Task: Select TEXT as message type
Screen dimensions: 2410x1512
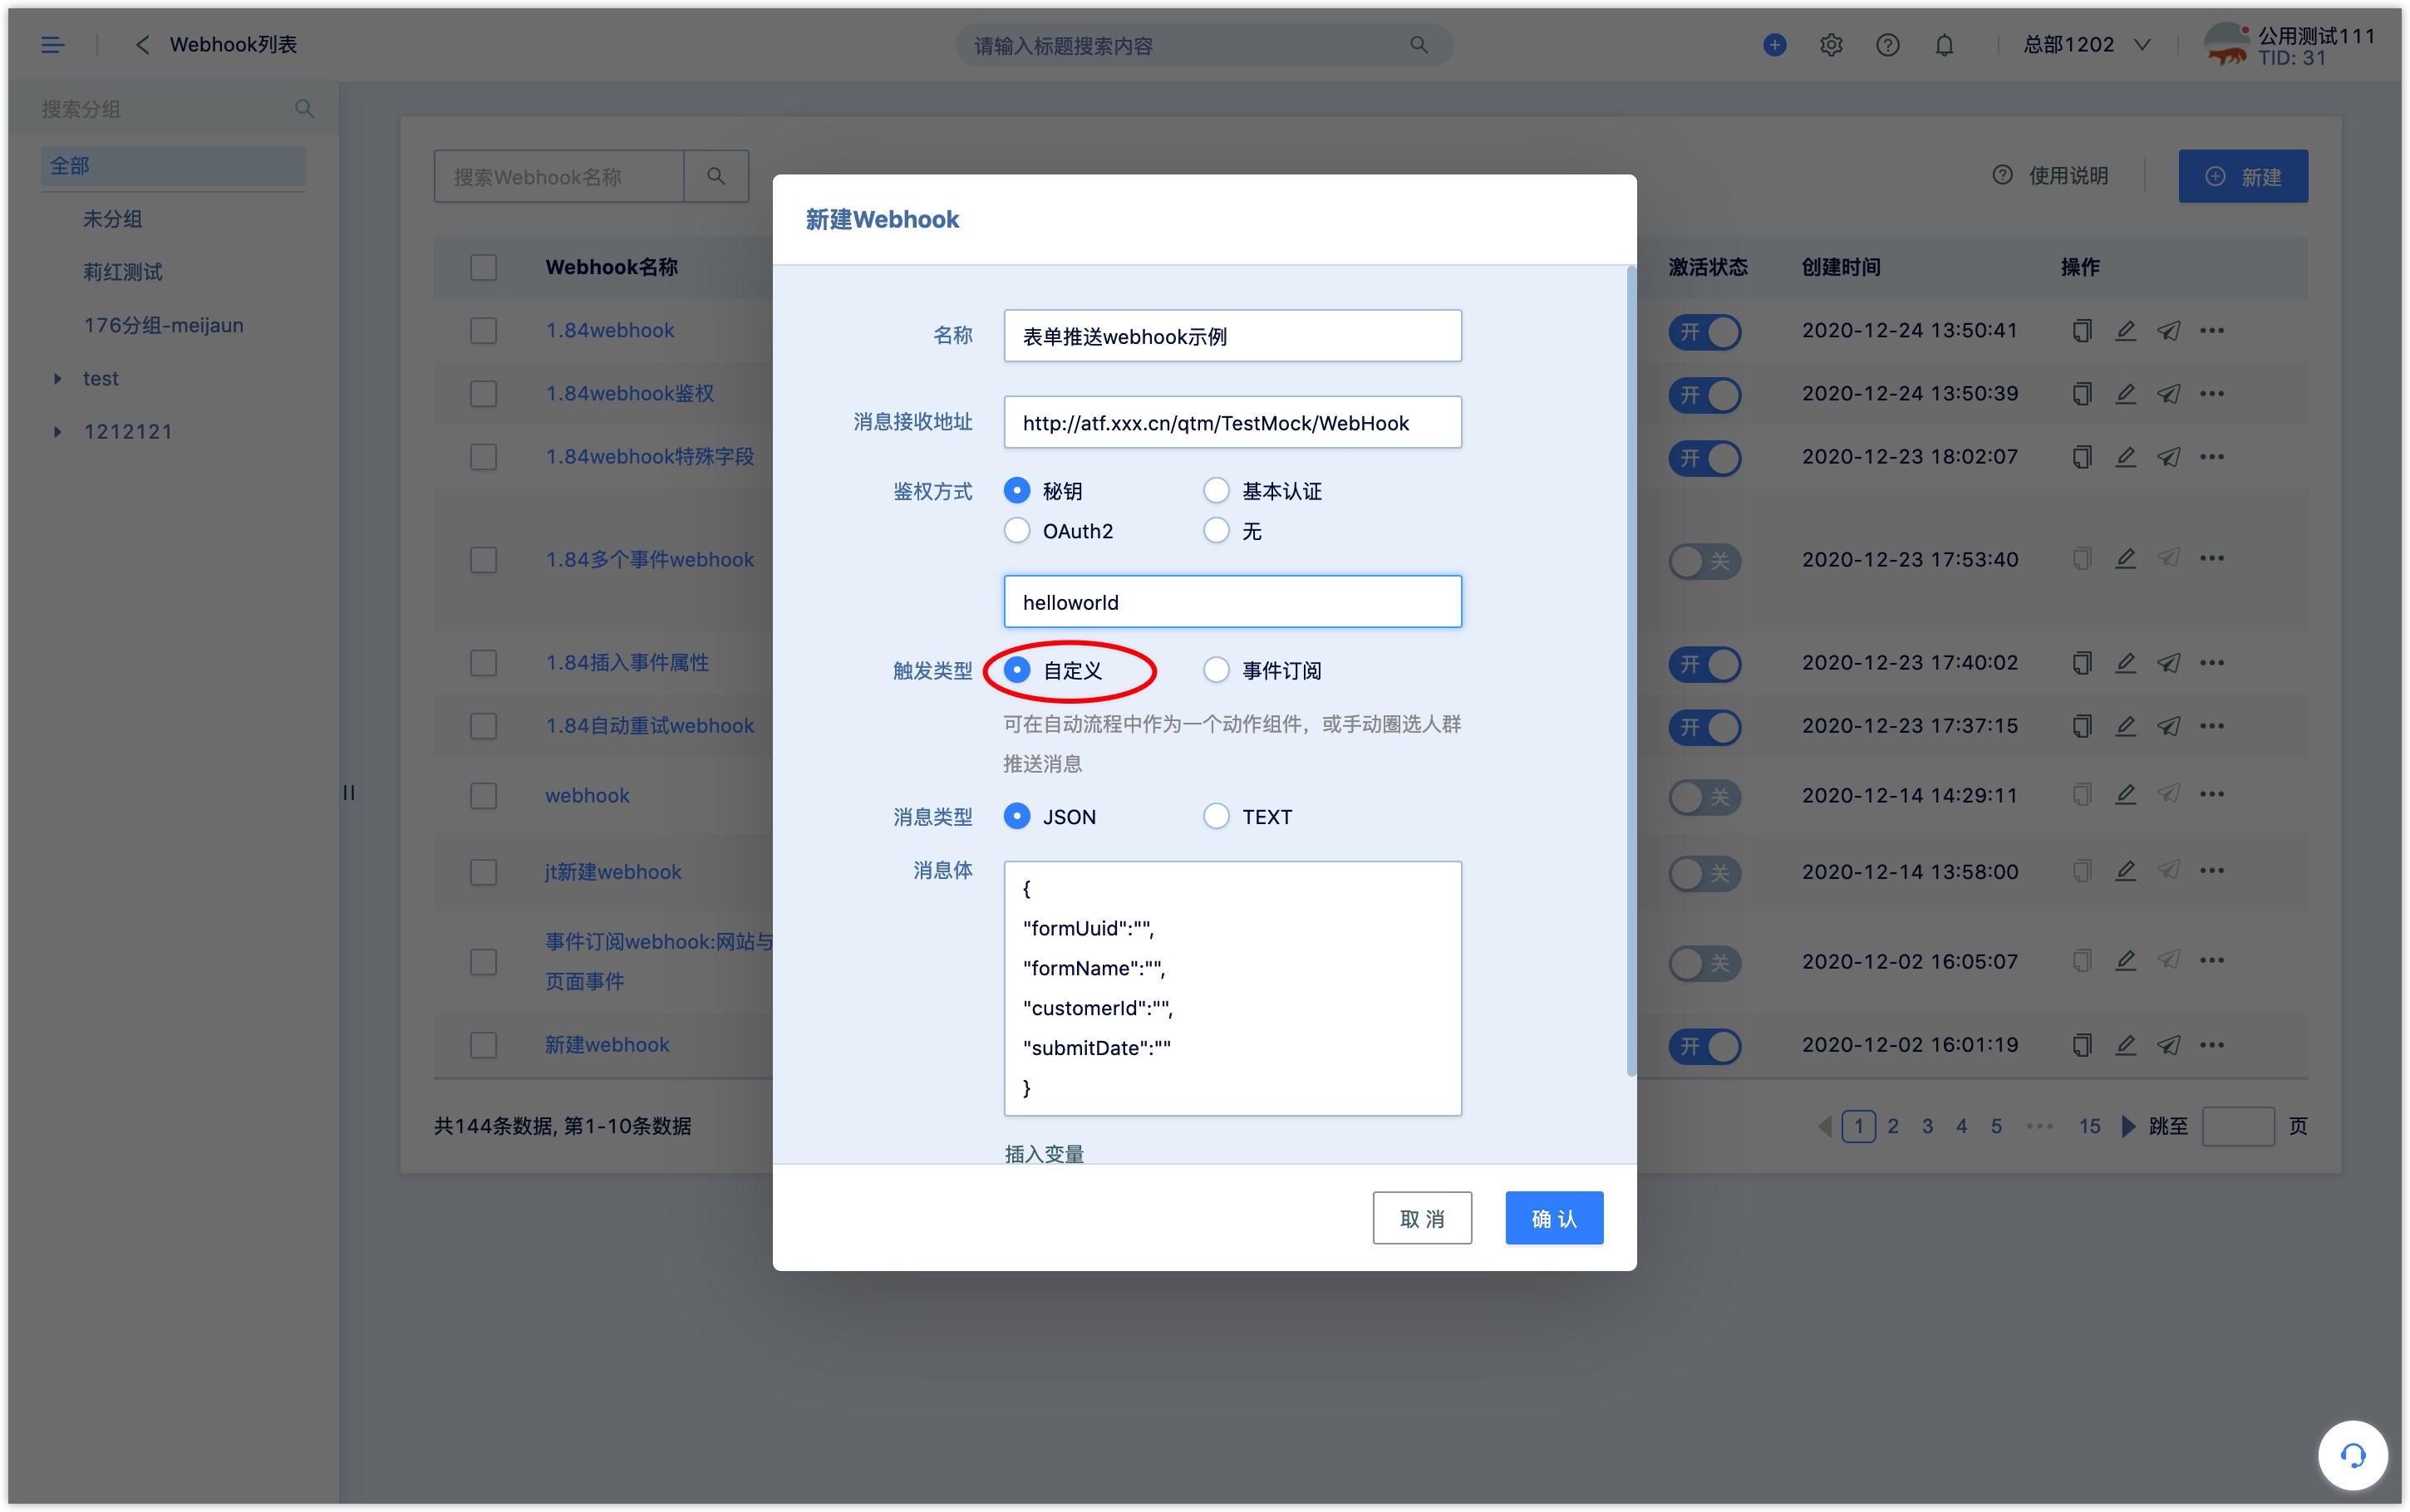Action: (1215, 816)
